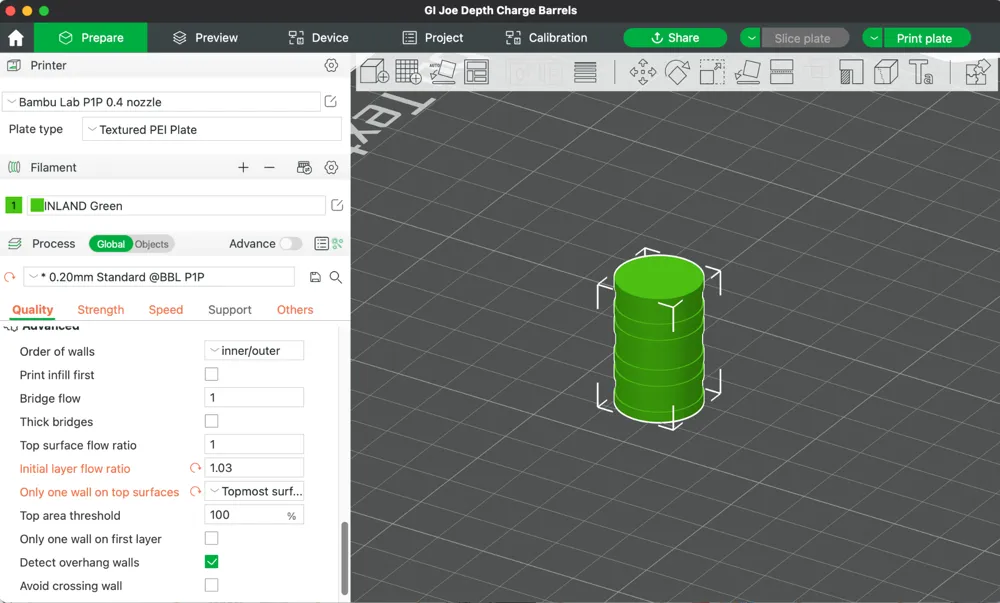Open the Text shape tool
Viewport: 1000px width, 603px height.
920,72
